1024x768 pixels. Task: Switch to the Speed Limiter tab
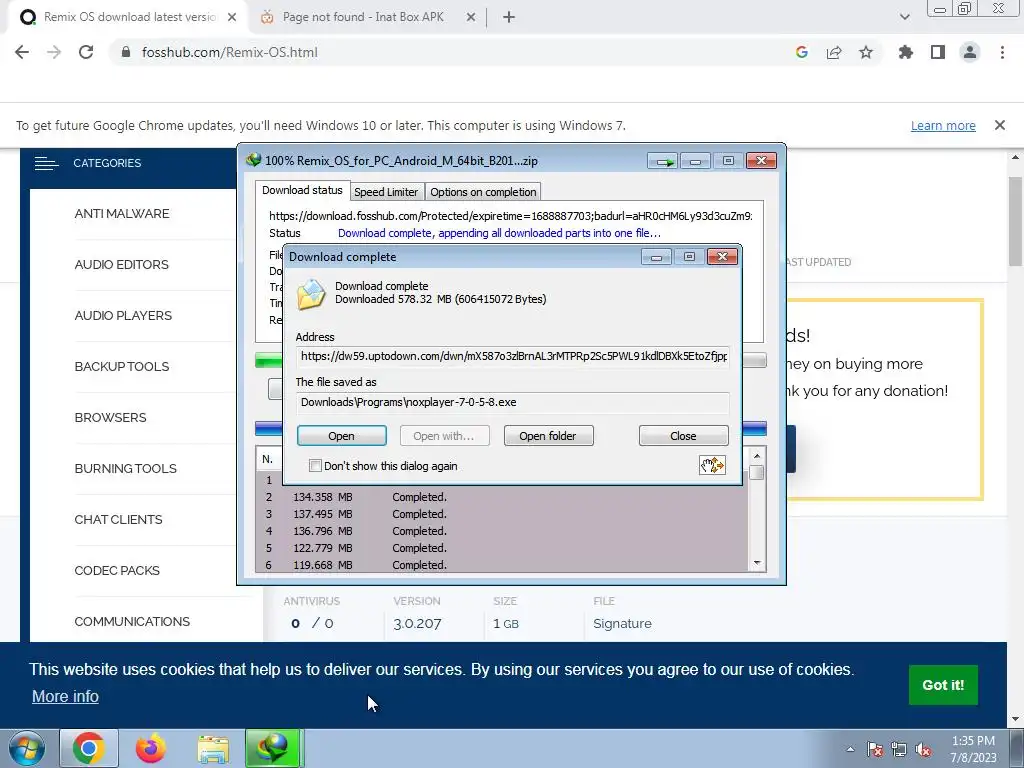[x=386, y=192]
